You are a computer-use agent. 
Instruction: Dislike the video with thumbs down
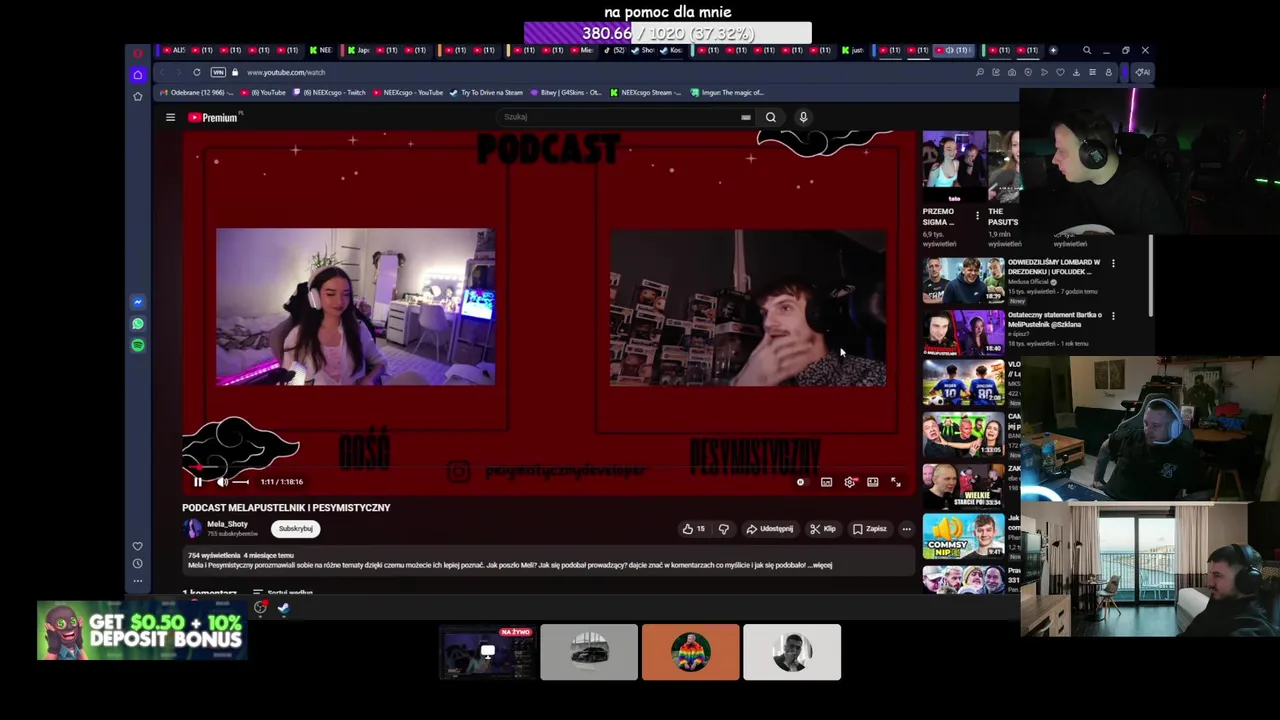(x=724, y=529)
